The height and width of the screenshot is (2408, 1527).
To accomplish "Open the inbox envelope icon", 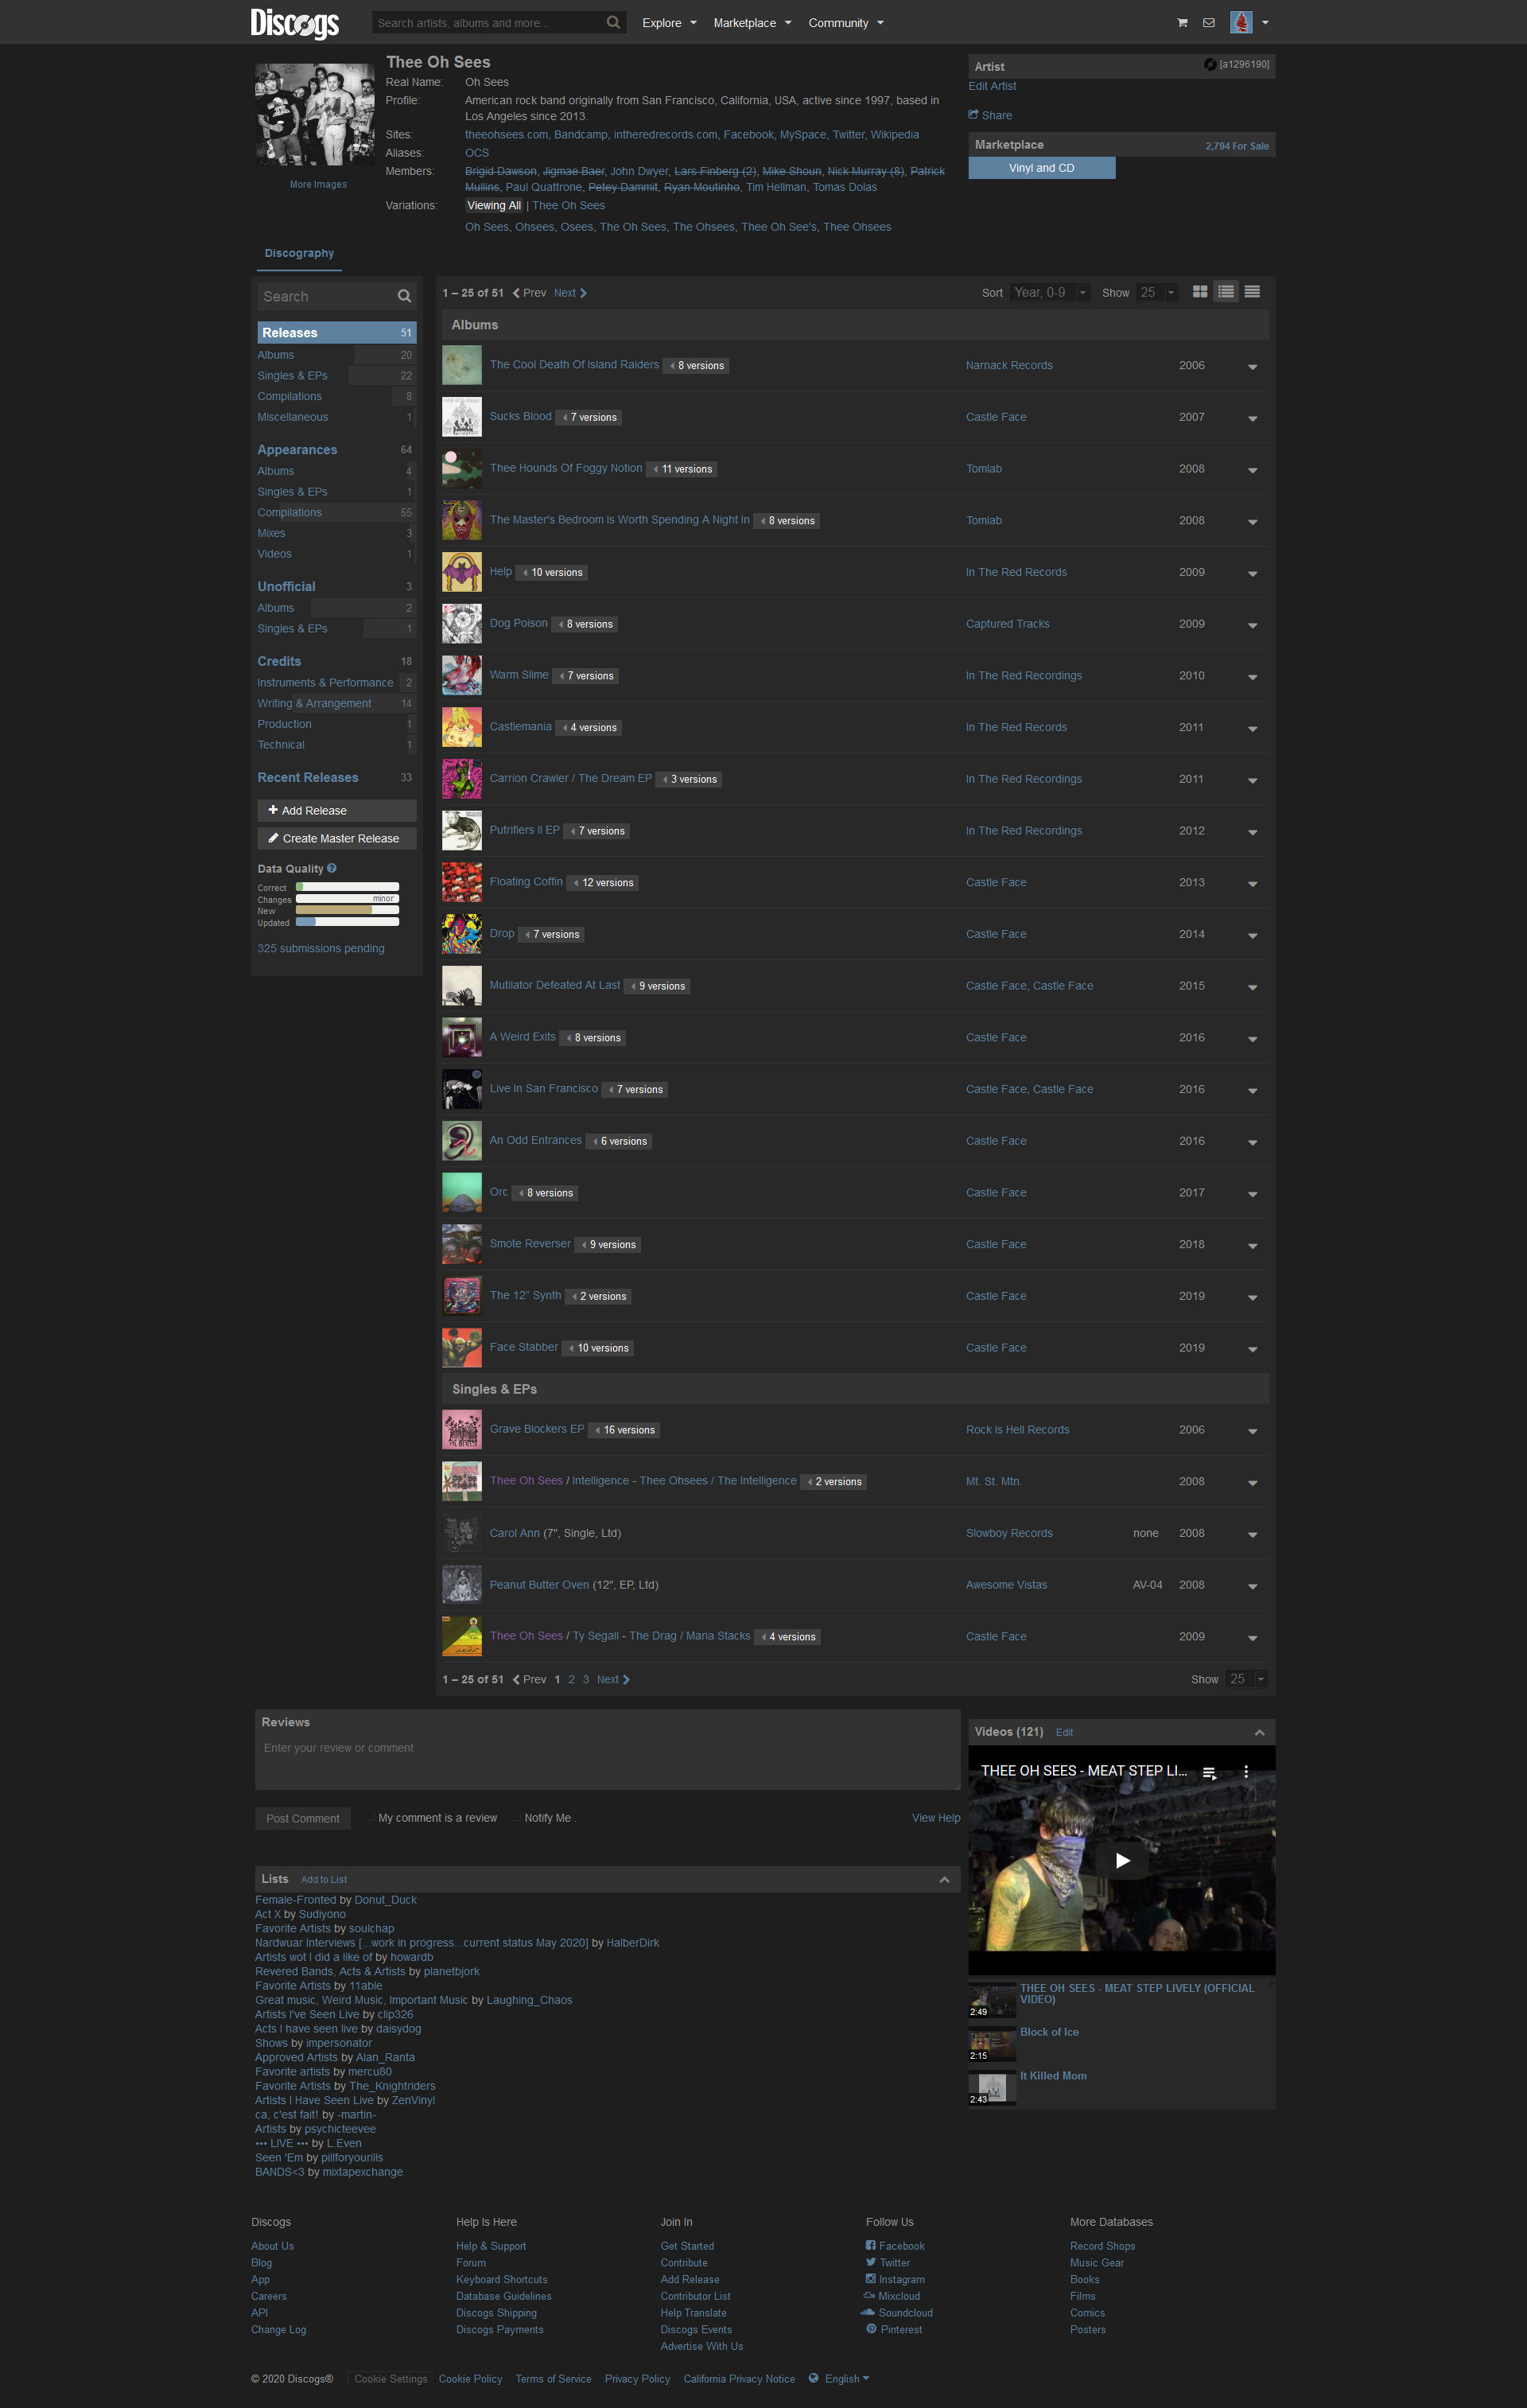I will (1208, 23).
